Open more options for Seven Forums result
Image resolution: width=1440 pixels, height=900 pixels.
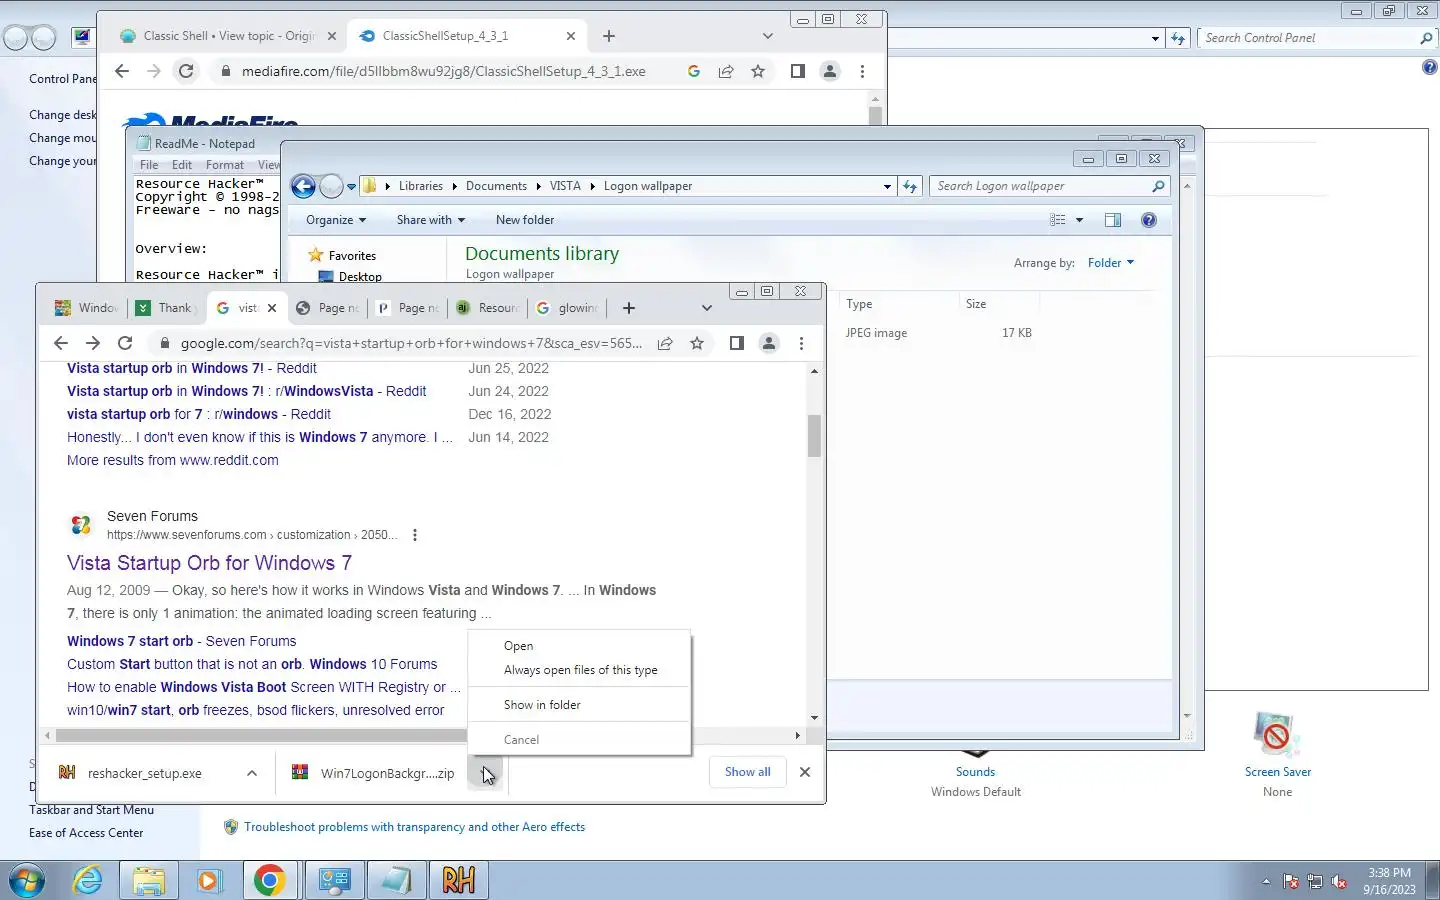pyautogui.click(x=415, y=535)
